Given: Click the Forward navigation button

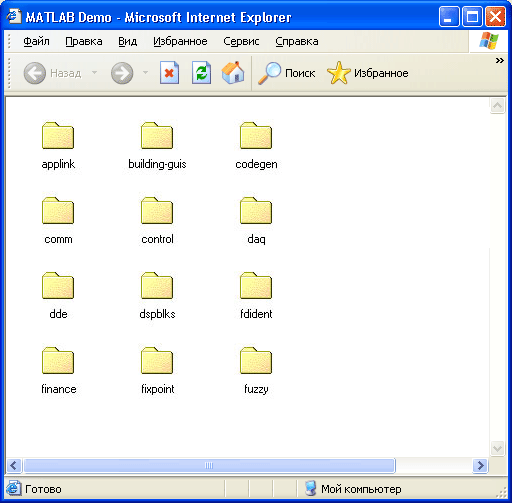Looking at the screenshot, I should [x=122, y=73].
